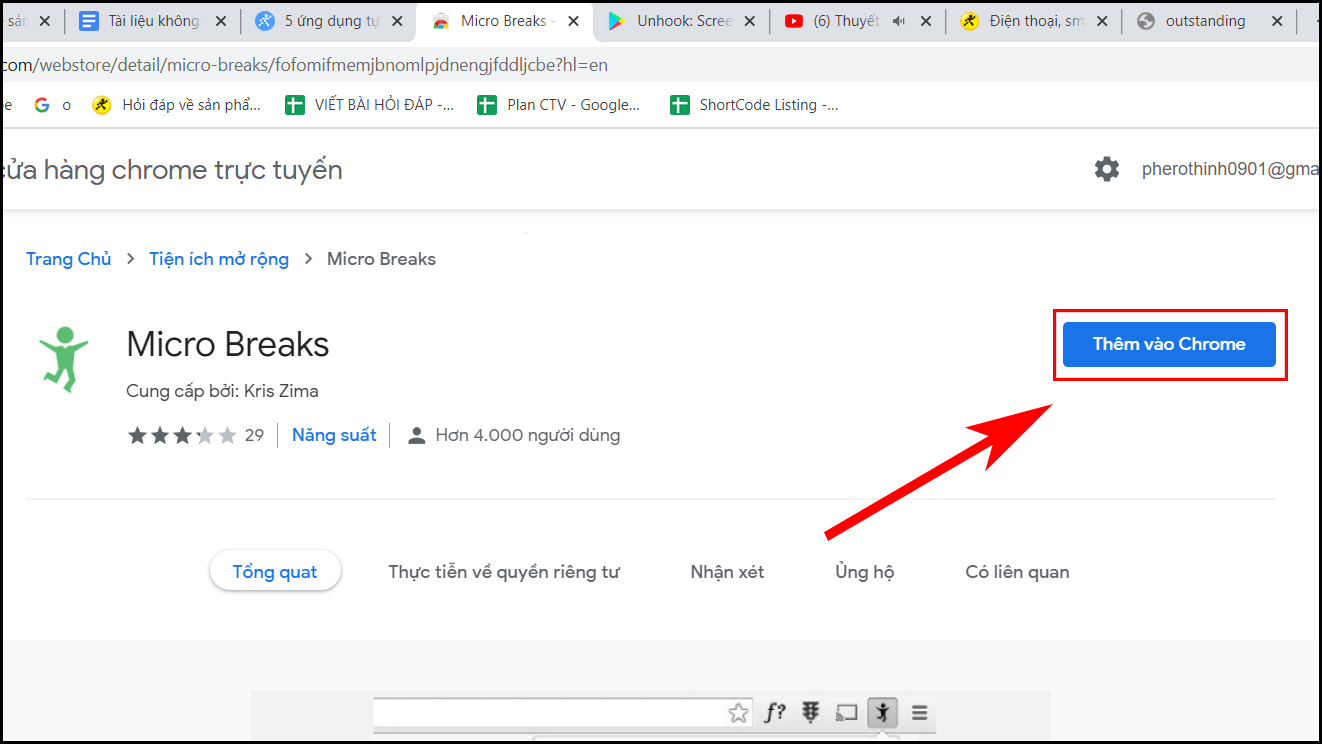This screenshot has height=744, width=1322.
Task: Close the "Điện thoại, sm" tab
Action: 1101,21
